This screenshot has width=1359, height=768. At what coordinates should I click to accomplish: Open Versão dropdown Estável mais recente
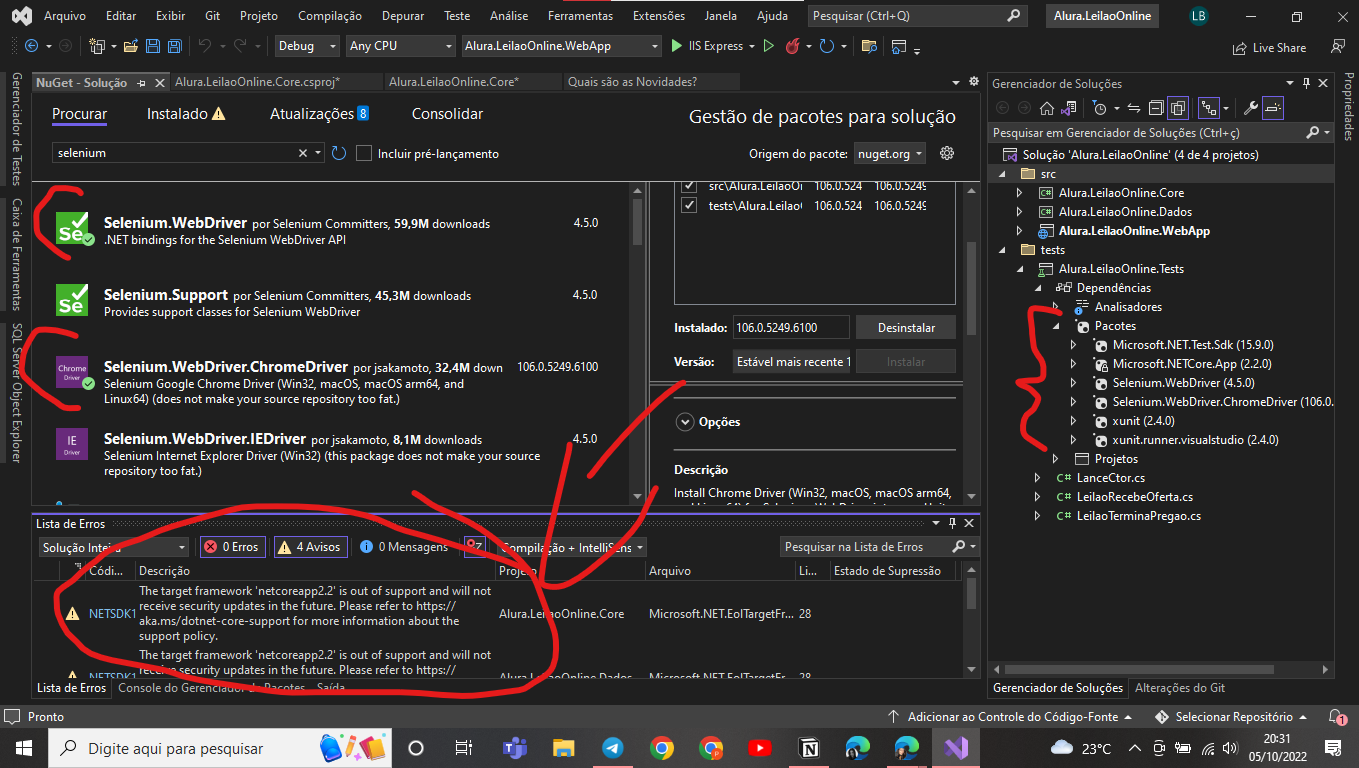coord(792,361)
